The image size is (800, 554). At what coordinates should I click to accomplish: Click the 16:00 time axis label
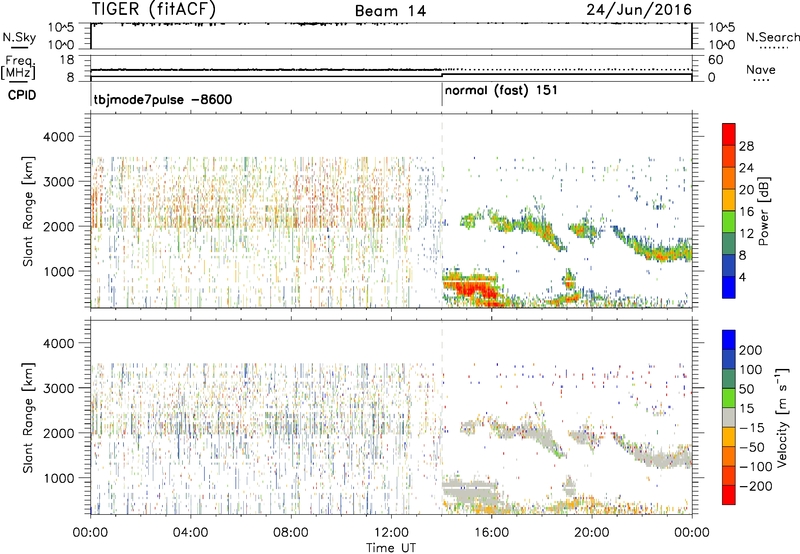click(491, 533)
